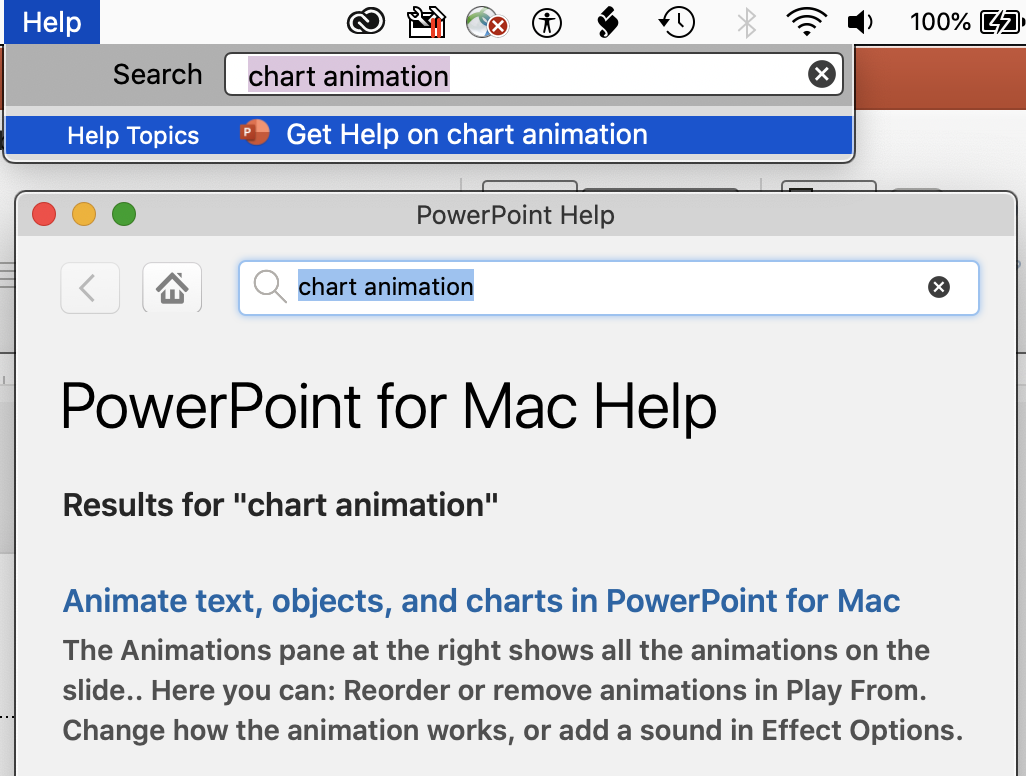
Task: Open the Adobe Creative Cloud menu bar icon
Action: click(367, 21)
